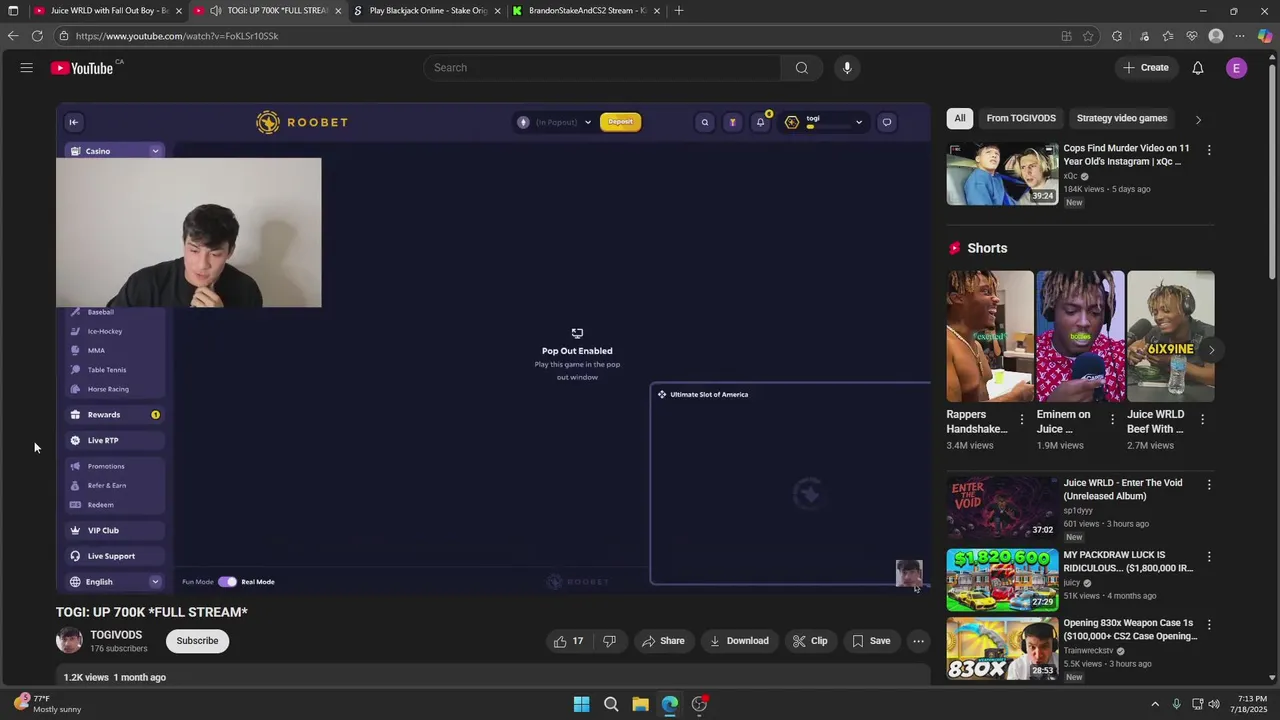Open options for Cops Find Murder Video
1280x720 pixels.
1209,150
